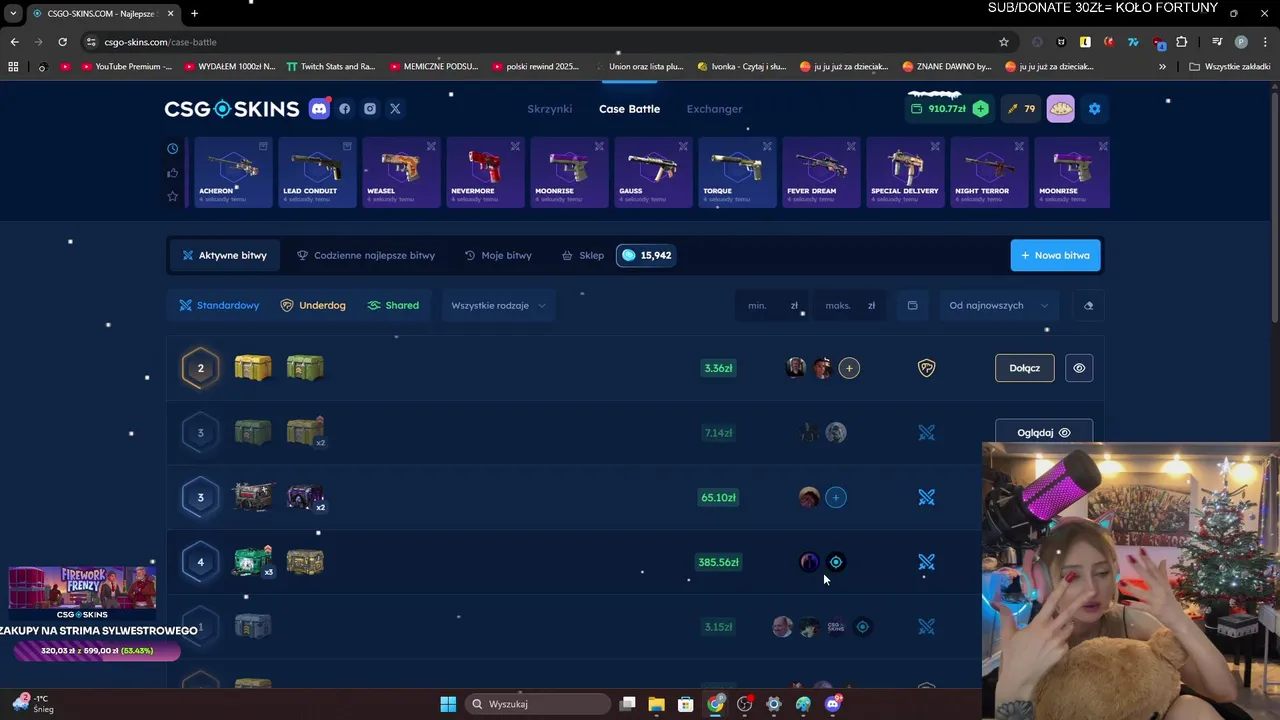Select Shared battle type filter
The image size is (1280, 720).
point(393,305)
